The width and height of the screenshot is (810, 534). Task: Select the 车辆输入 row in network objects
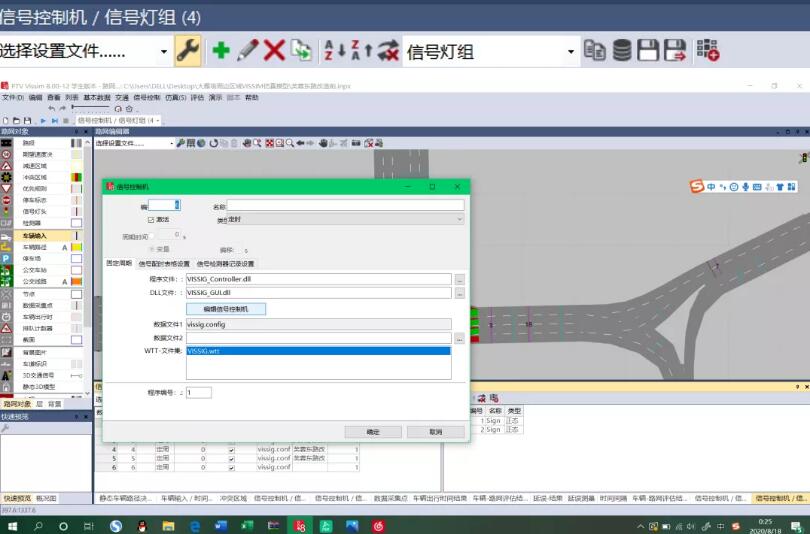(41, 235)
